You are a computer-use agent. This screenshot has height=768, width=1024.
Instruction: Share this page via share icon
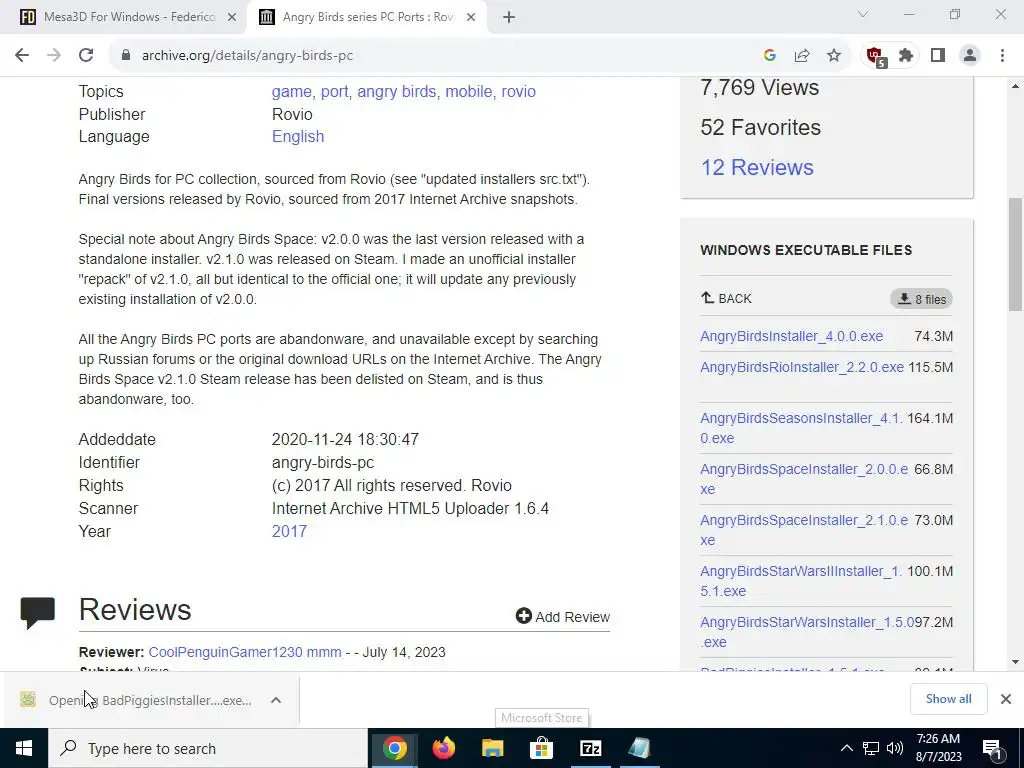[802, 56]
